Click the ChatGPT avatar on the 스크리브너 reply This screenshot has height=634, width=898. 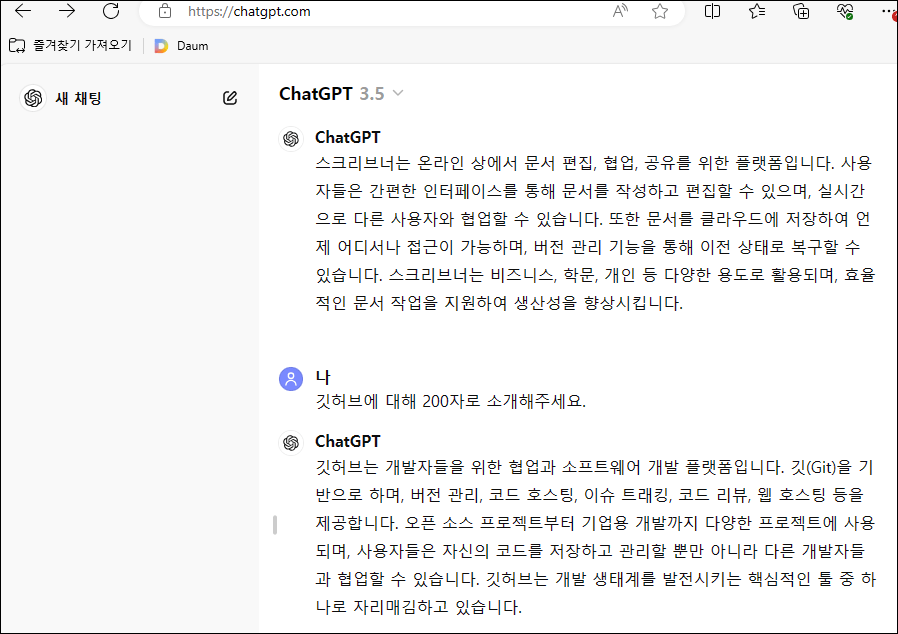291,139
